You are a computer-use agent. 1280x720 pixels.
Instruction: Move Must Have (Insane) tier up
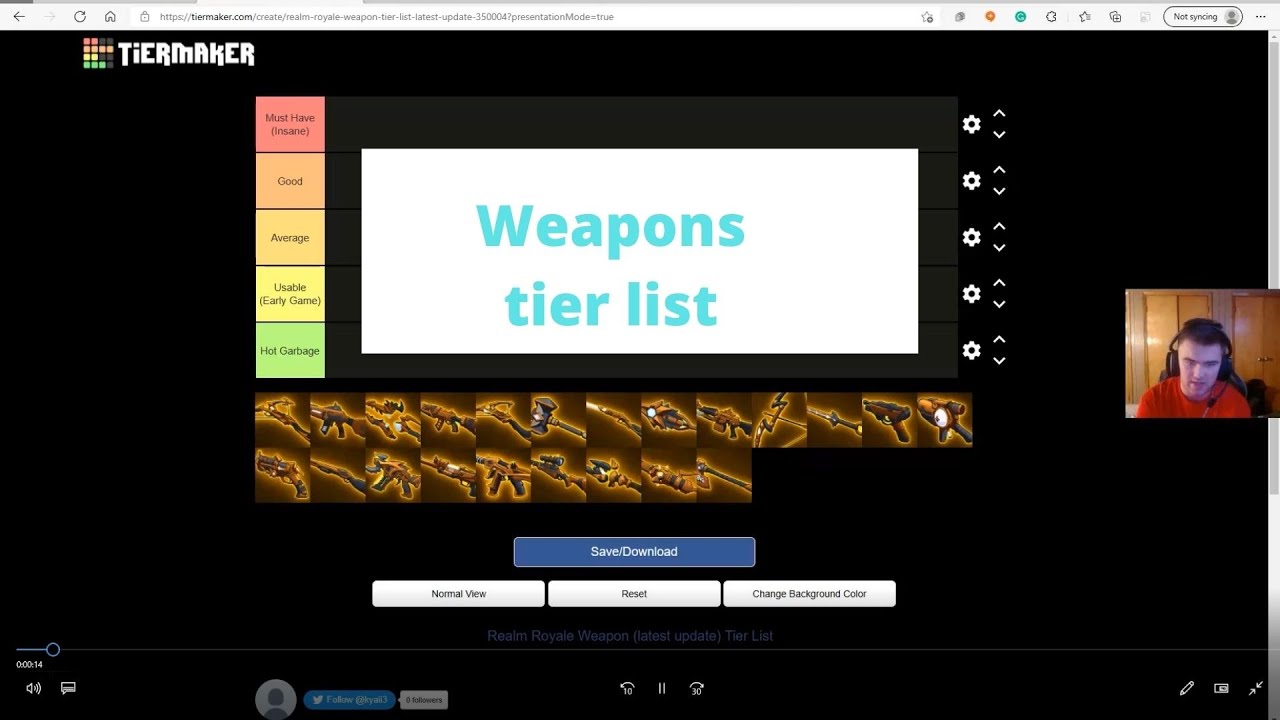pos(999,114)
